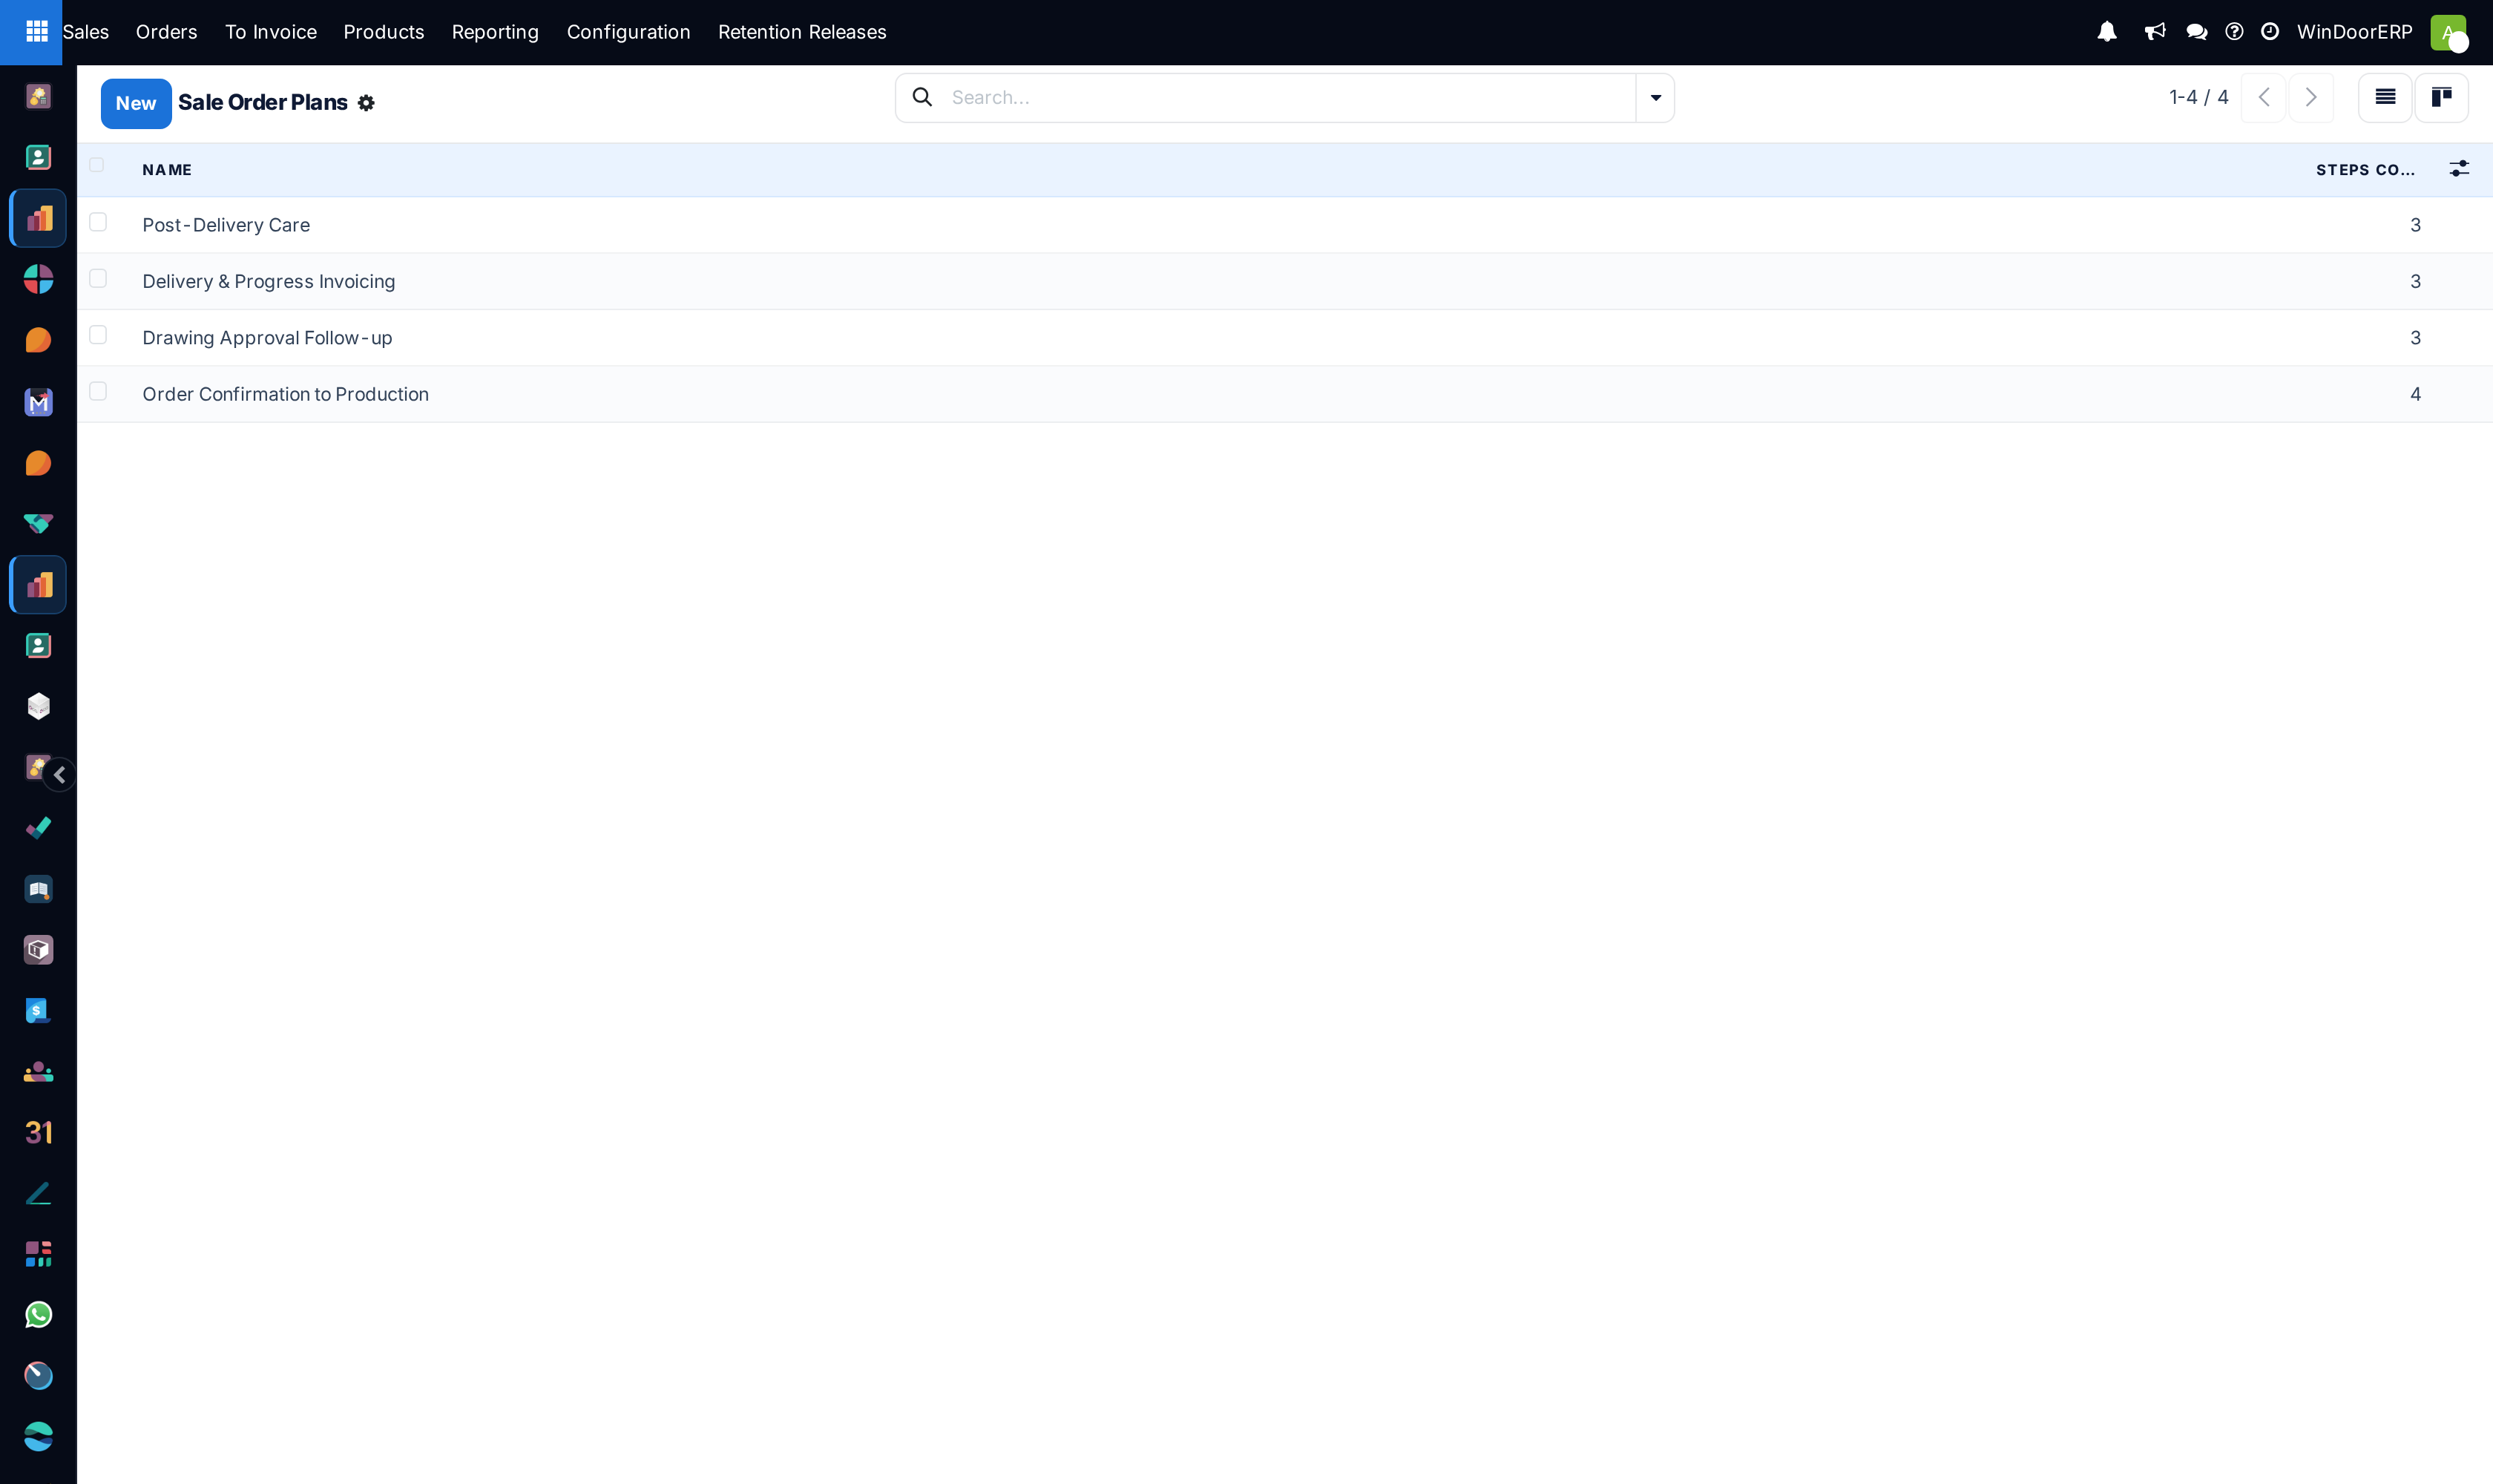Image resolution: width=2493 pixels, height=1484 pixels.
Task: Go to previous page of records
Action: (x=2263, y=97)
